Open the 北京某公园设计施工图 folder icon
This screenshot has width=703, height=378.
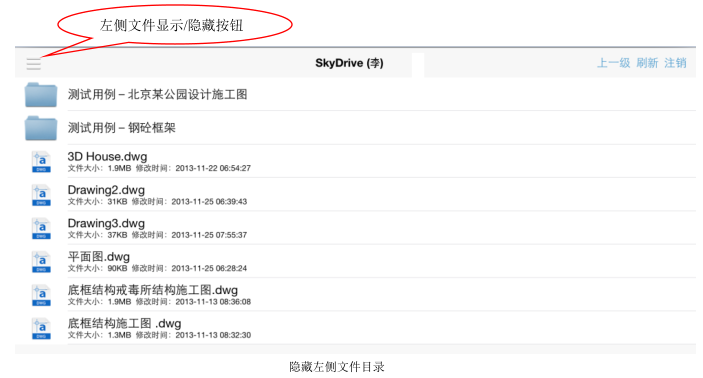pyautogui.click(x=41, y=95)
